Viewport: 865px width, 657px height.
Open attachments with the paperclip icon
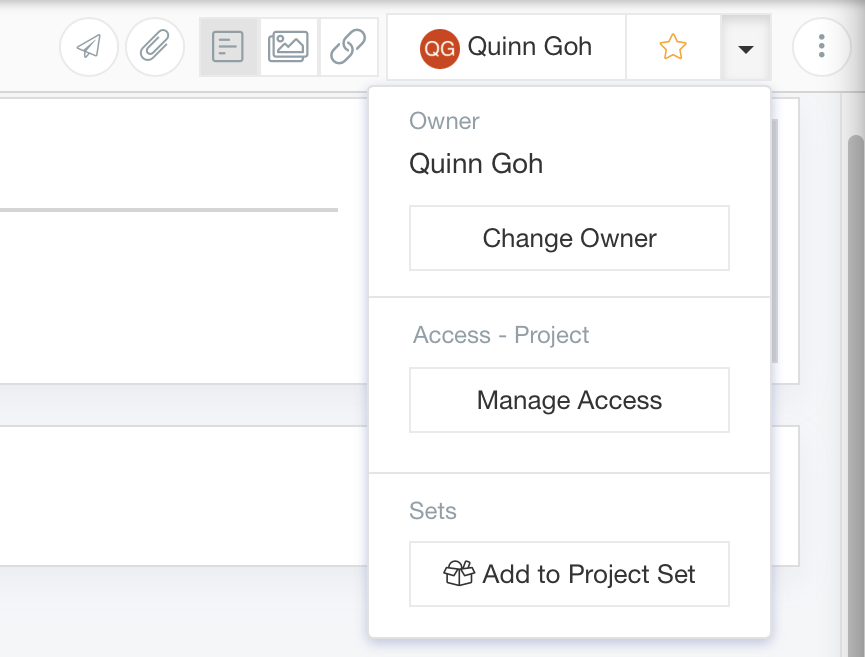(x=154, y=46)
